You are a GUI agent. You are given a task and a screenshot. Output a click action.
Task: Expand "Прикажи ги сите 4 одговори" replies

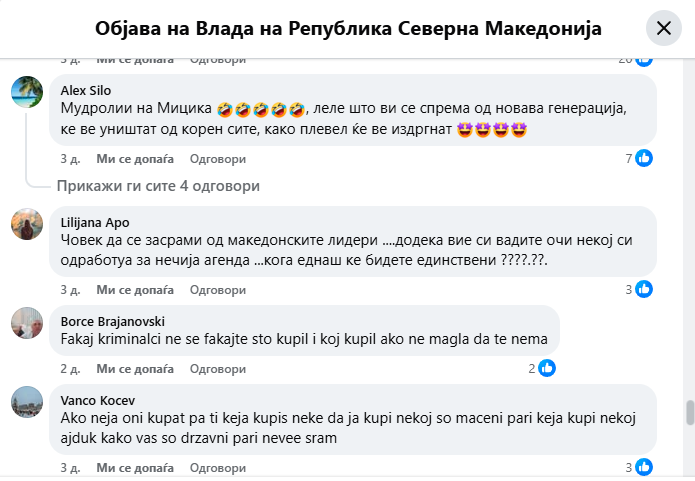pos(158,186)
